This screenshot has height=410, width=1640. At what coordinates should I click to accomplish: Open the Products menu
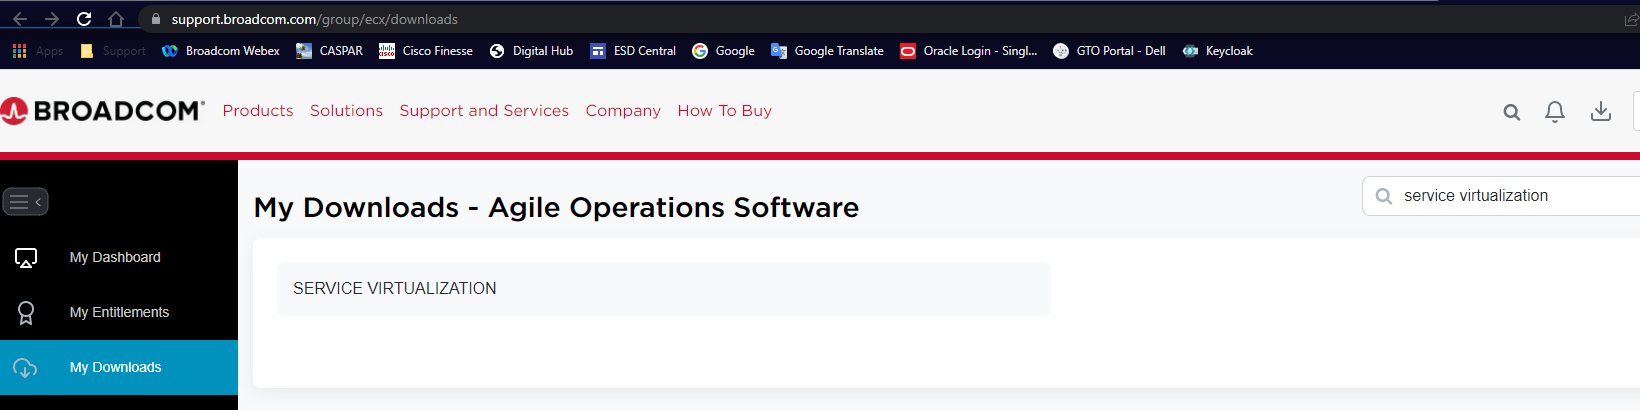[x=258, y=111]
